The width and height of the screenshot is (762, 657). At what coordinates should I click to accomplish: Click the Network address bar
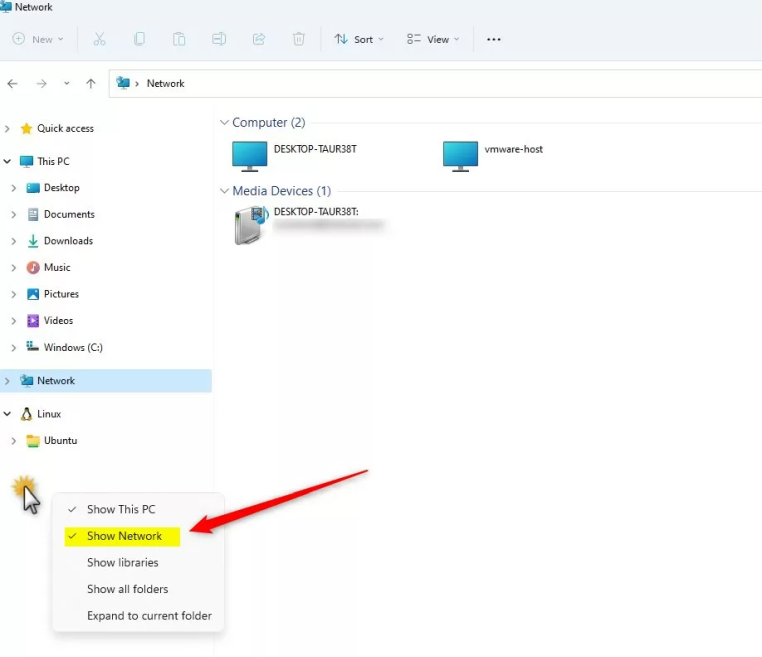coord(400,84)
